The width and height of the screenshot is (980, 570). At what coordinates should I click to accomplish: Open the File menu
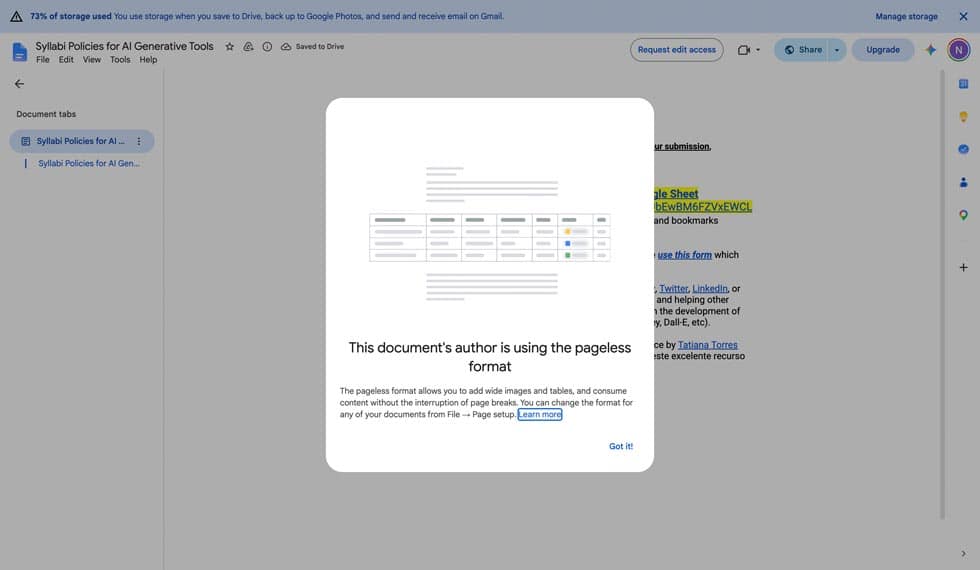pyautogui.click(x=42, y=60)
